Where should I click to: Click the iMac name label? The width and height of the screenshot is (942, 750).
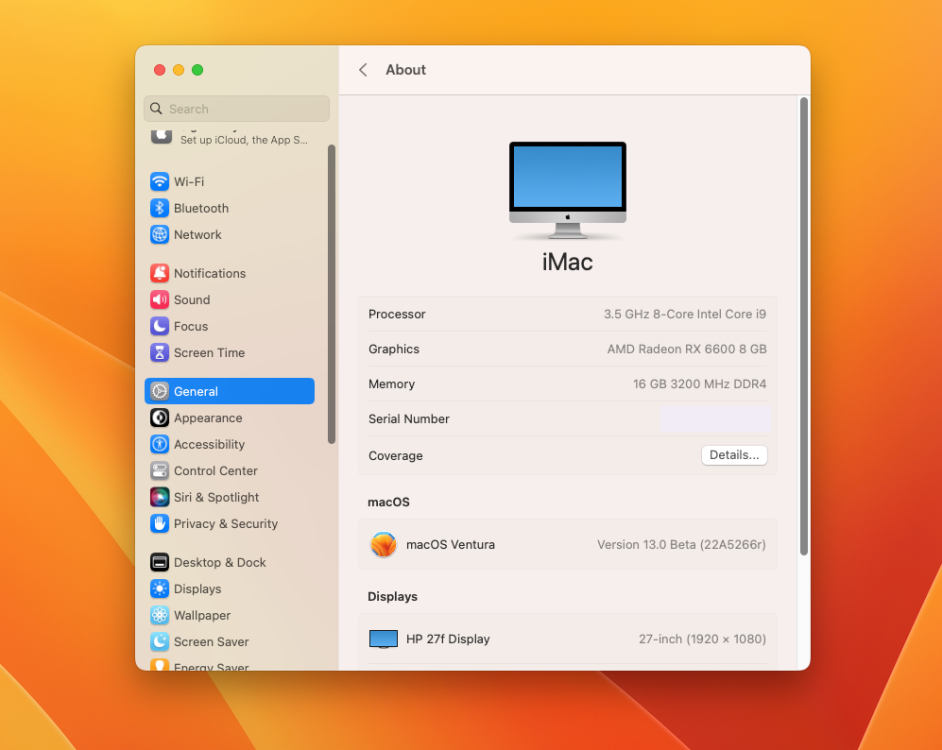click(x=568, y=262)
